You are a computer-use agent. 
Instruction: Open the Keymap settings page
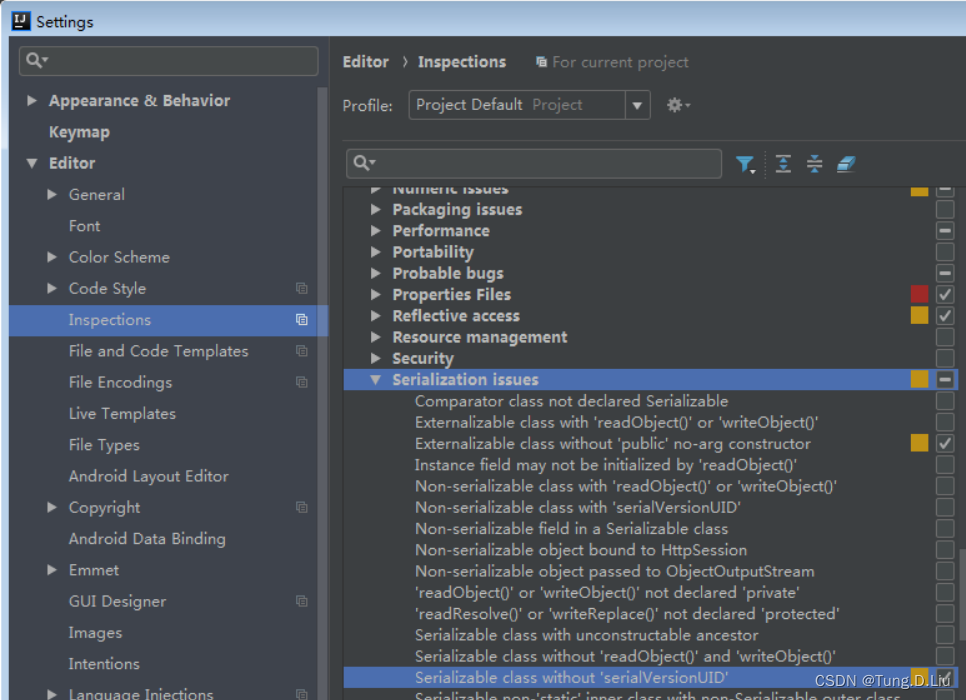tap(79, 132)
